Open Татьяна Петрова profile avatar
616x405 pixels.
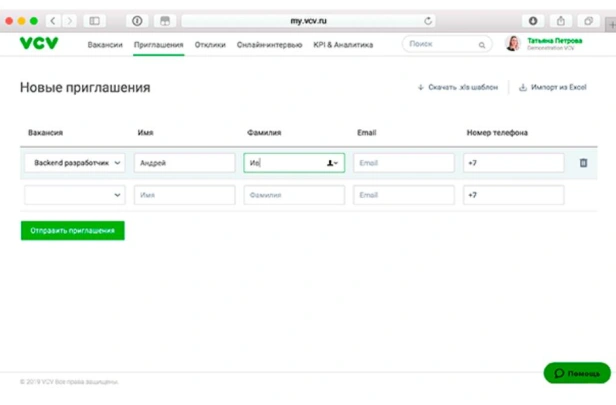pos(513,43)
